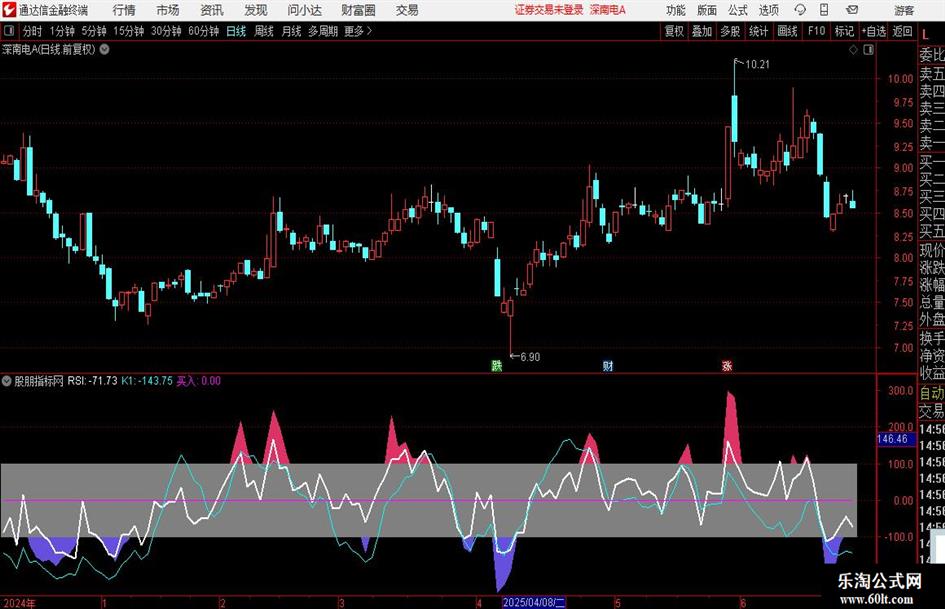This screenshot has height=609, width=945.
Task: Click the mobile phone icon in title bar
Action: [x=824, y=10]
